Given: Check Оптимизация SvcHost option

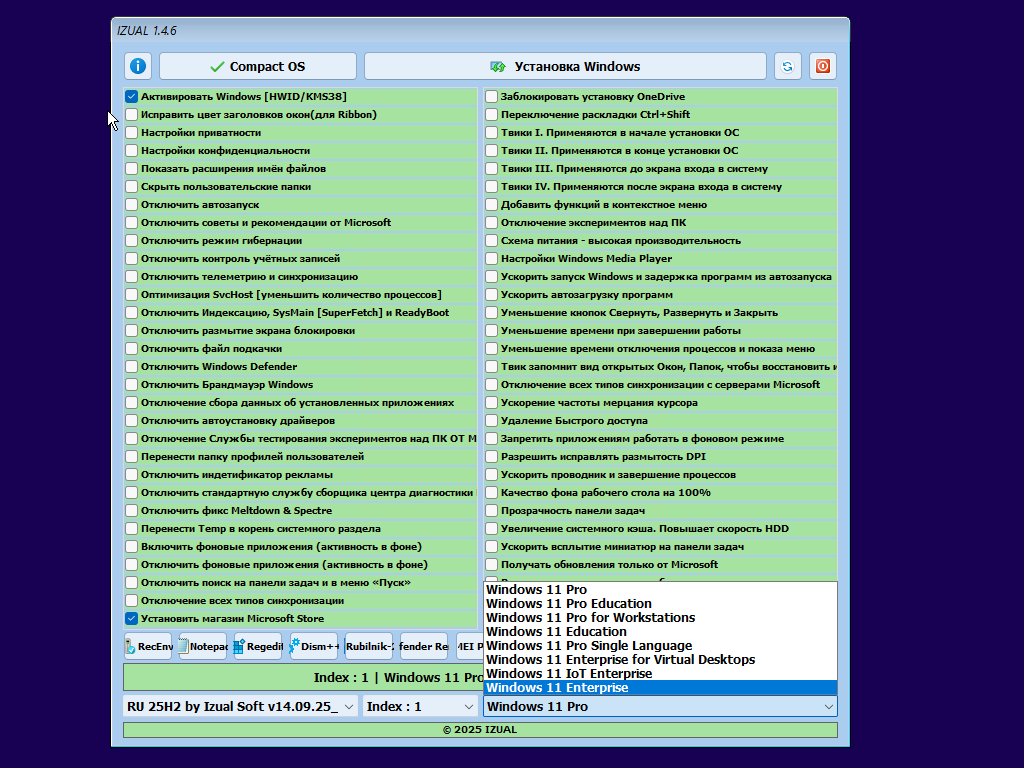Looking at the screenshot, I should (x=132, y=295).
